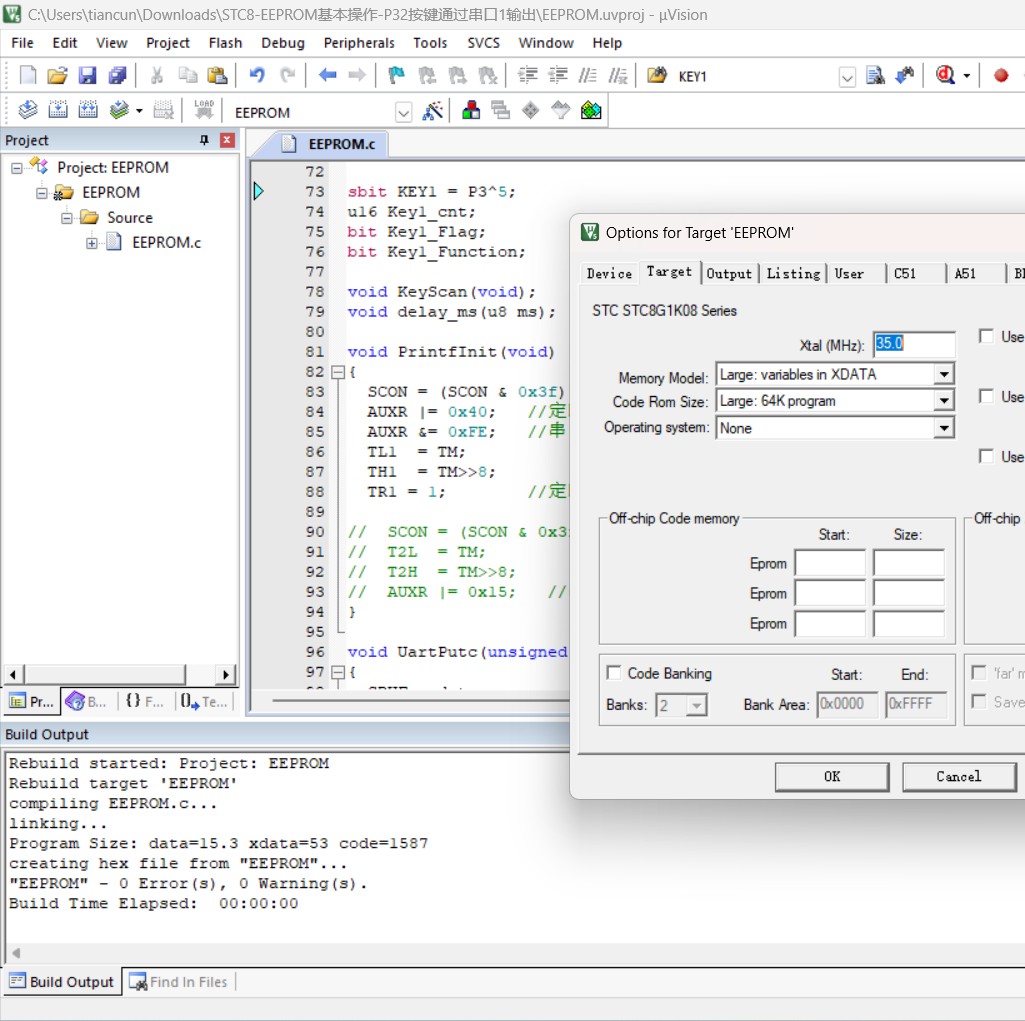Redo the last undone edit
Viewport: 1025px width, 1021px height.
pyautogui.click(x=288, y=75)
